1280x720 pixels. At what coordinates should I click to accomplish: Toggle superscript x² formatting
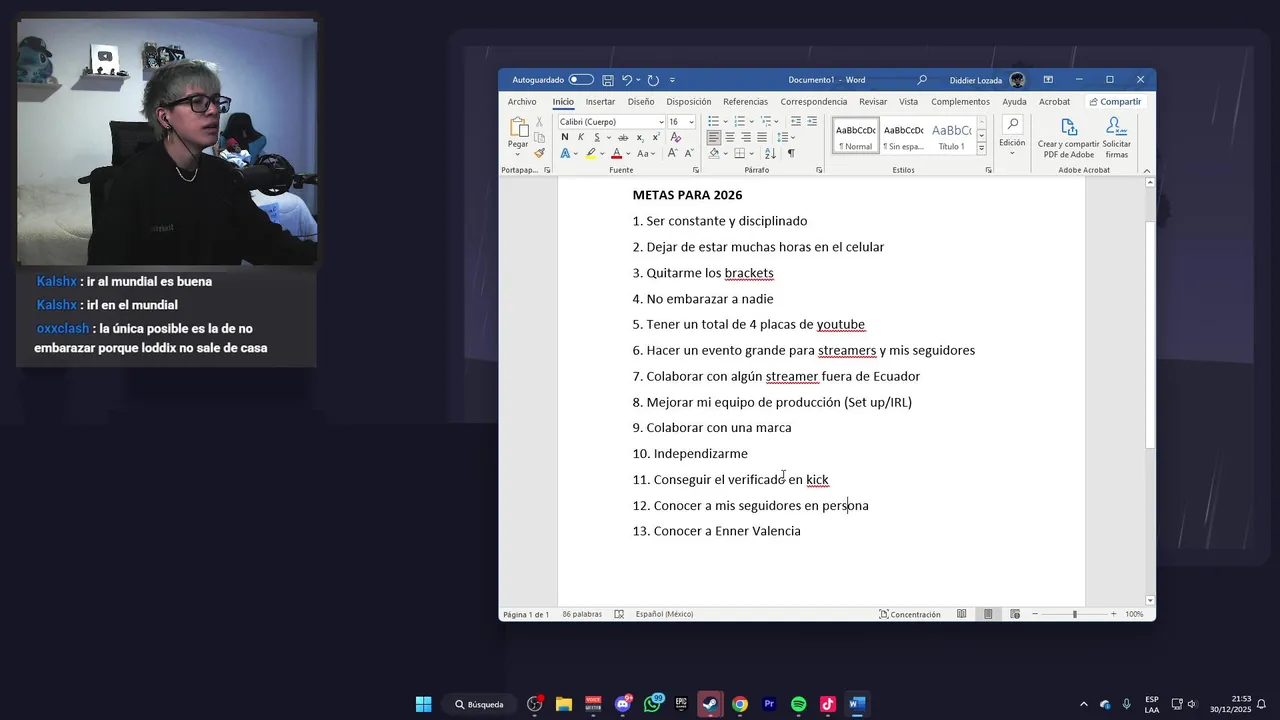tap(656, 138)
